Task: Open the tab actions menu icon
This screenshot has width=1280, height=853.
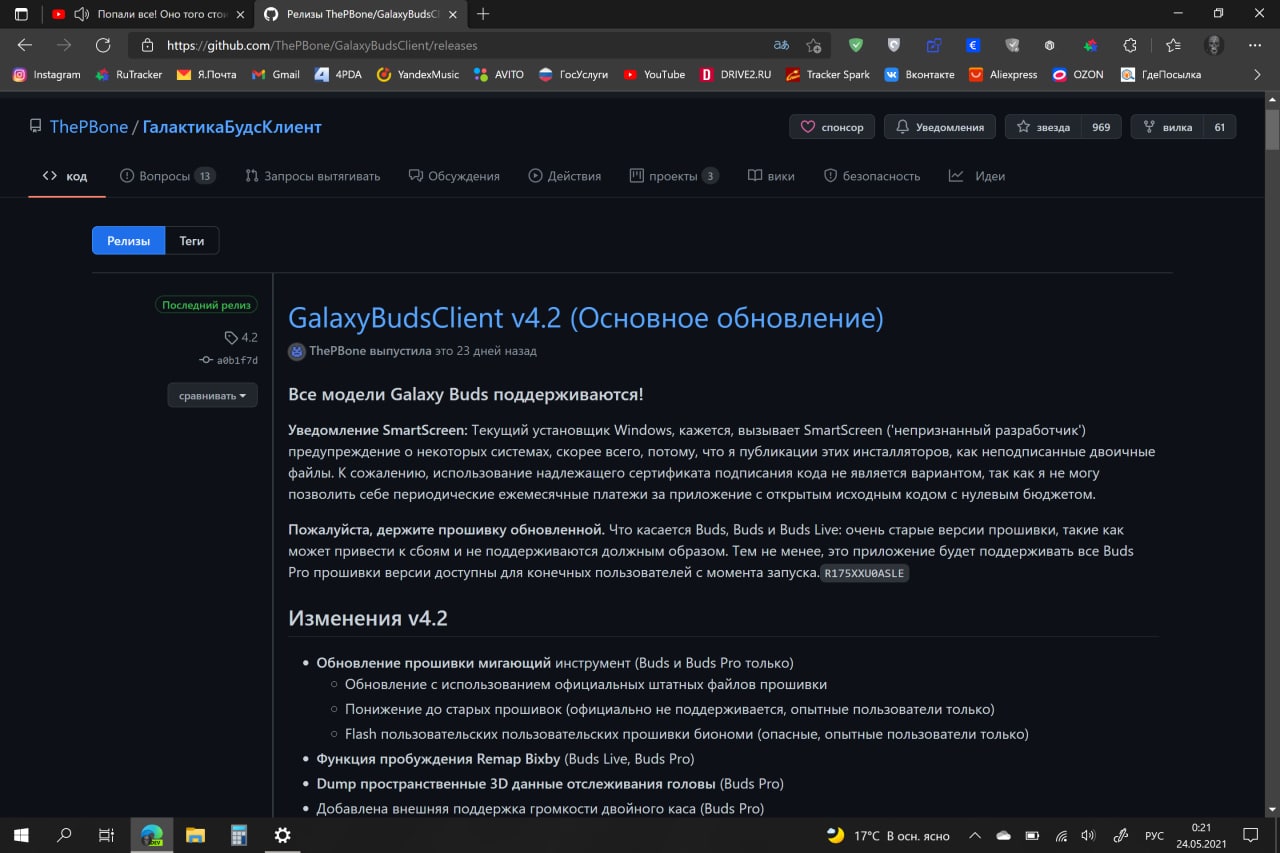Action: pos(21,14)
